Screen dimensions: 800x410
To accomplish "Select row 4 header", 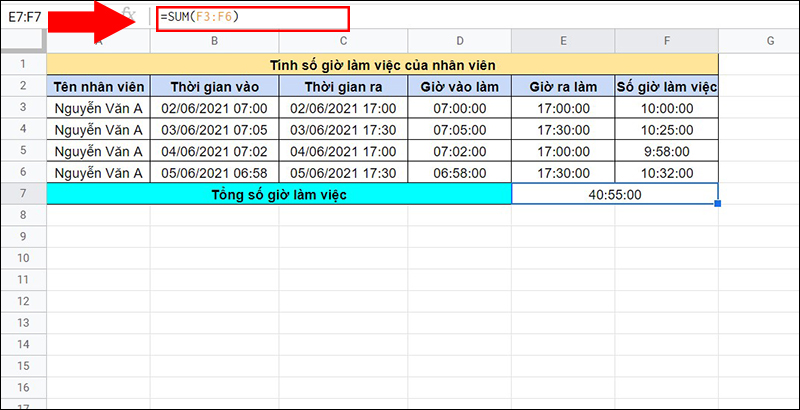I will coord(23,129).
